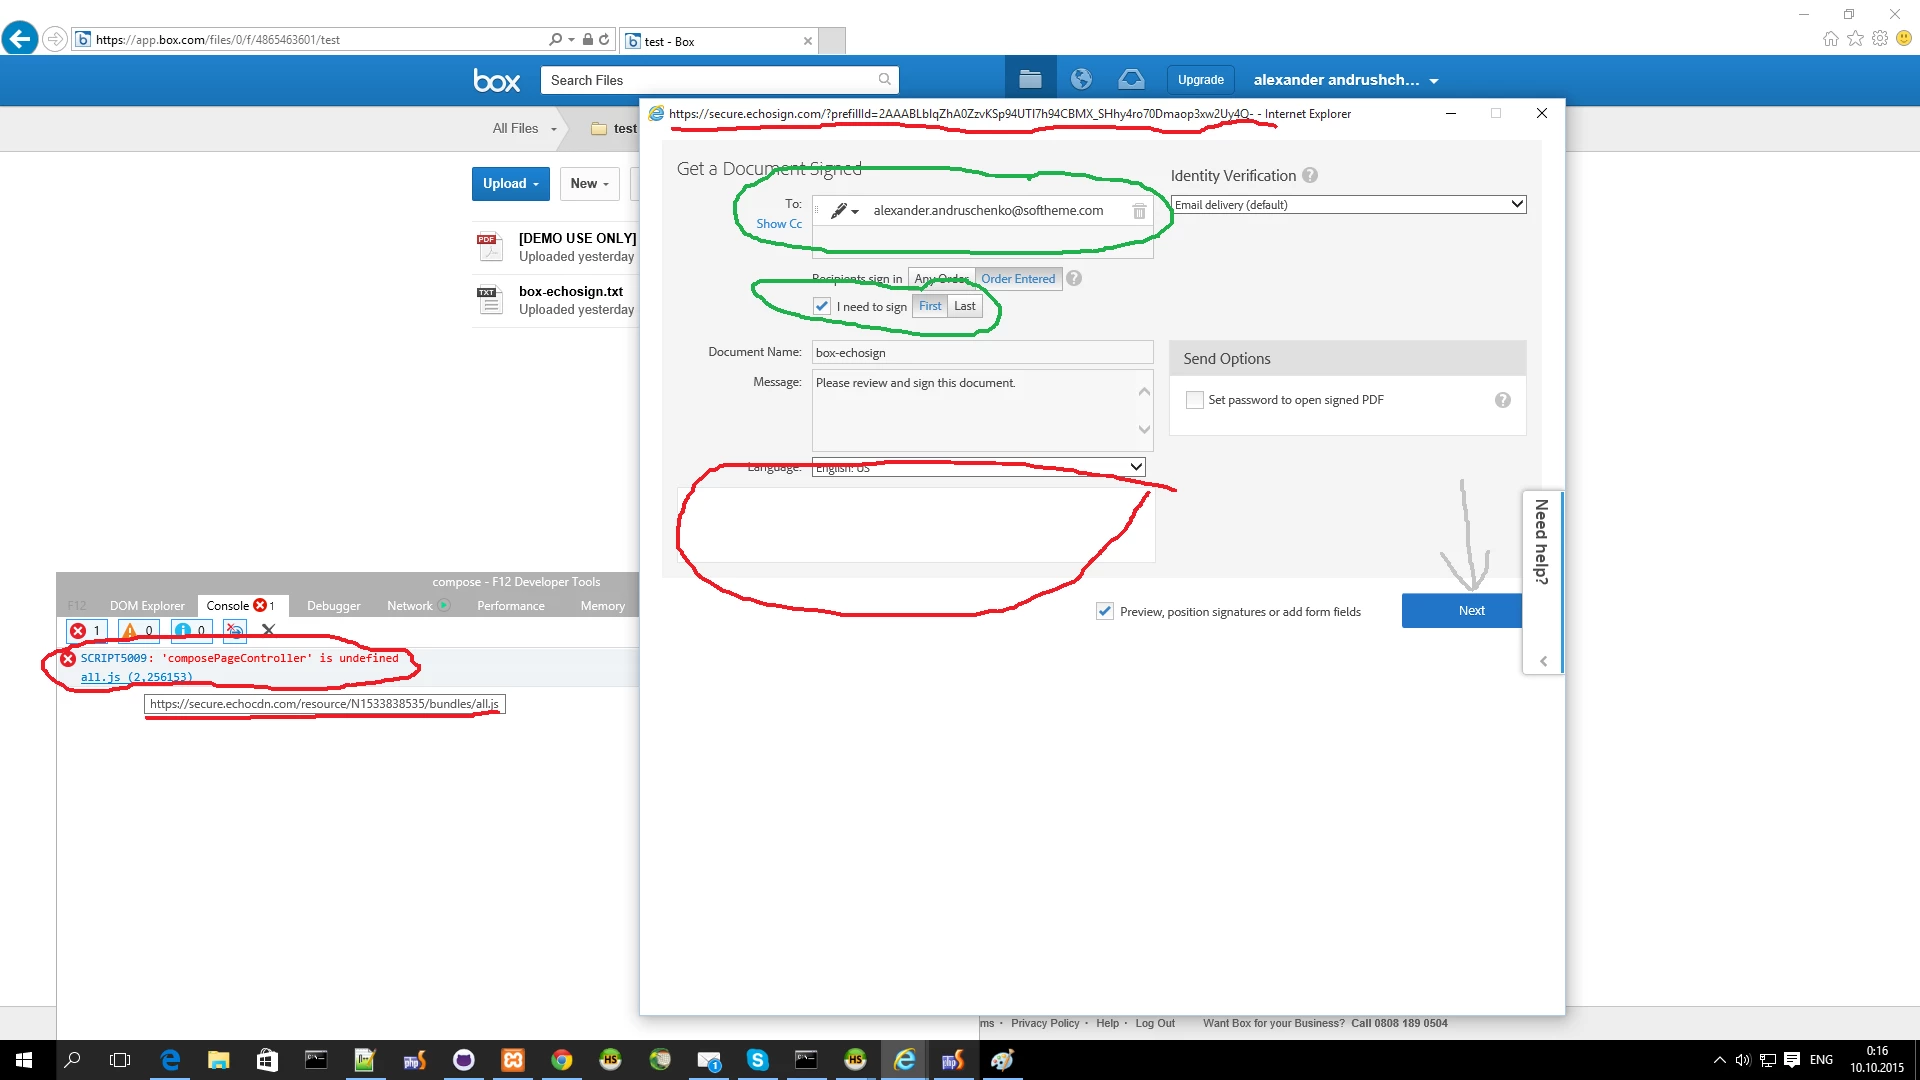This screenshot has height=1080, width=1920.
Task: Click the Log Out footer link
Action: pos(1155,1023)
